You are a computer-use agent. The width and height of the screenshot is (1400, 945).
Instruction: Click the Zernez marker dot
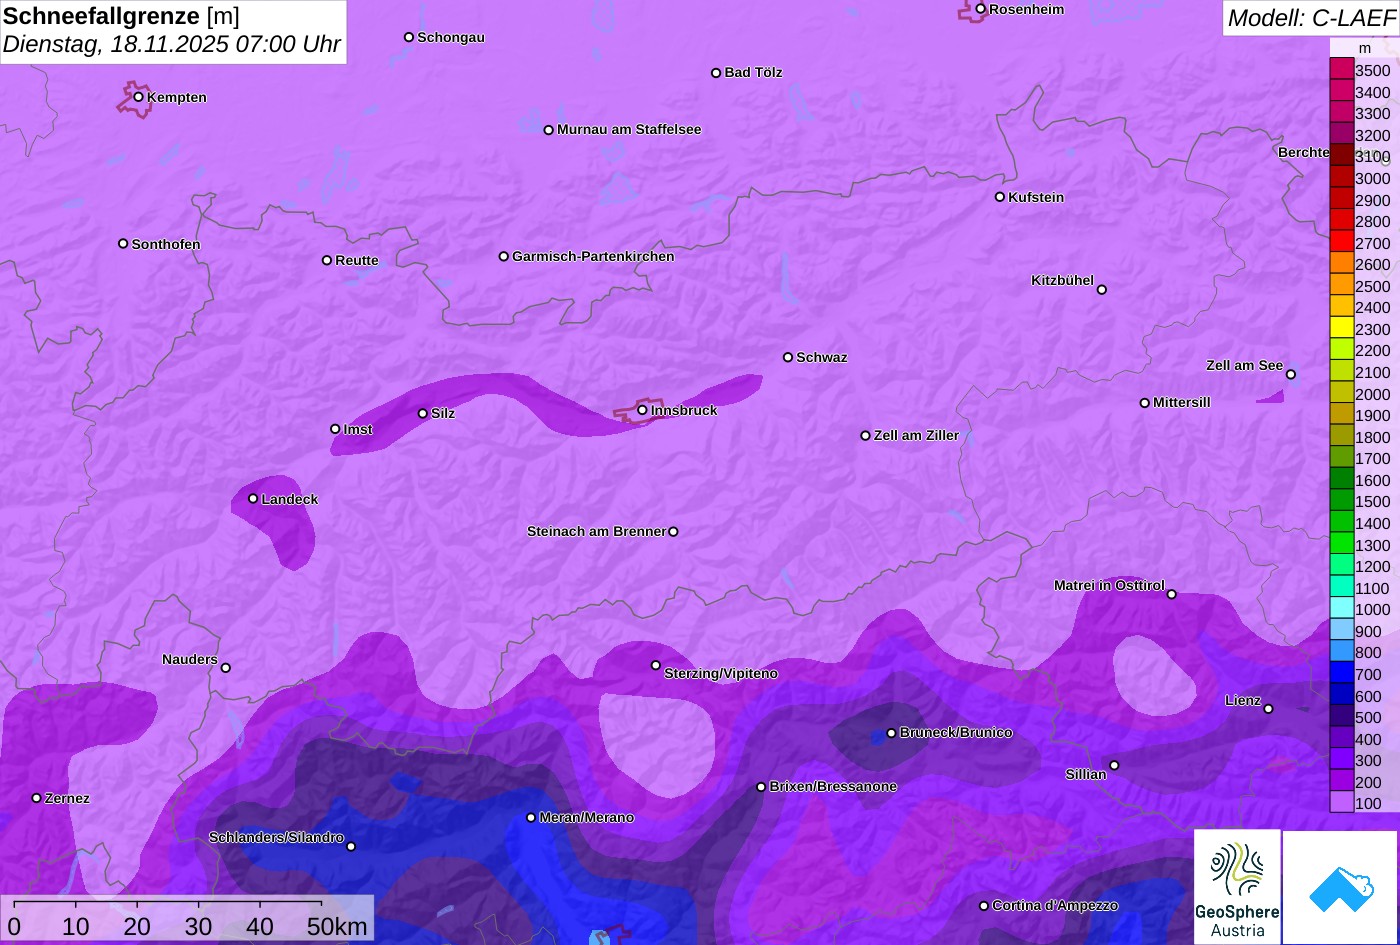[36, 798]
